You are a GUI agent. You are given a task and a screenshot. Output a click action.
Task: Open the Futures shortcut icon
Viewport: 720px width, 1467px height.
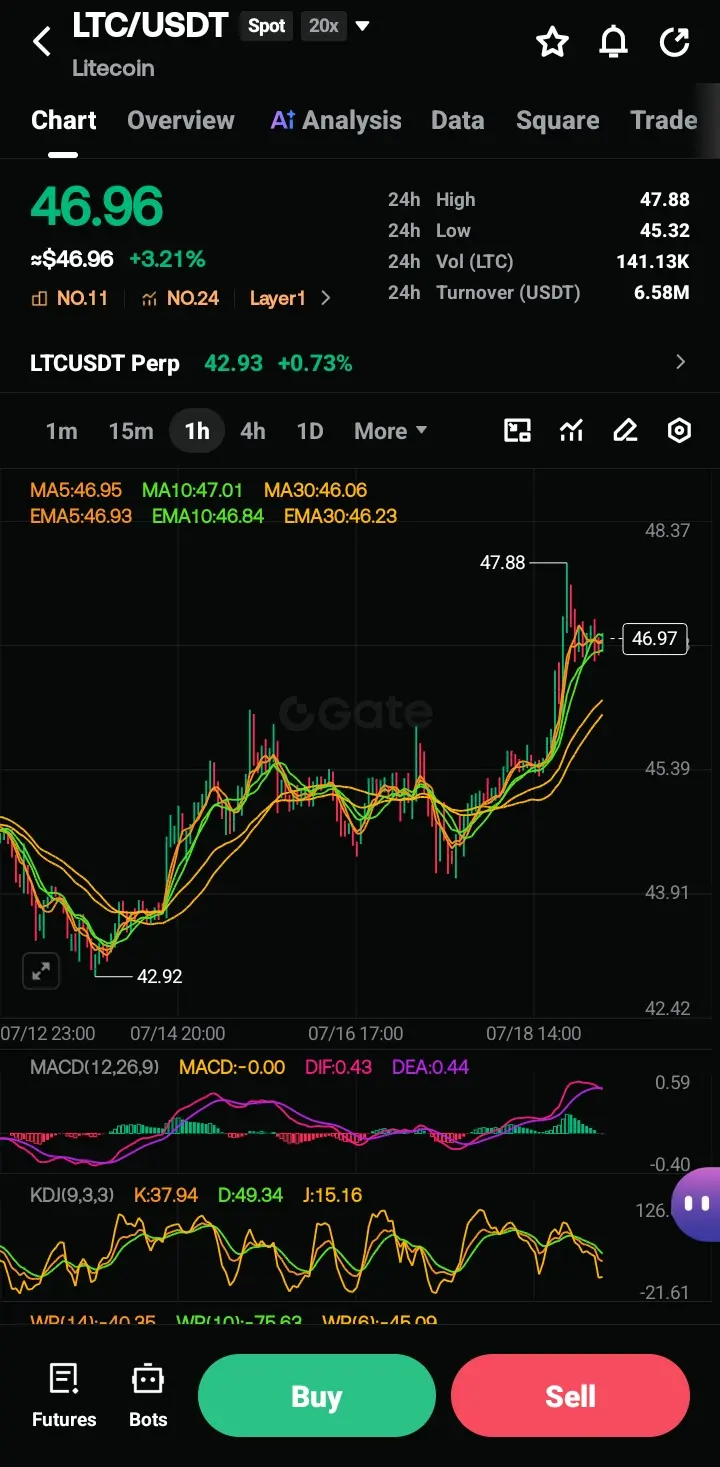click(x=64, y=1395)
